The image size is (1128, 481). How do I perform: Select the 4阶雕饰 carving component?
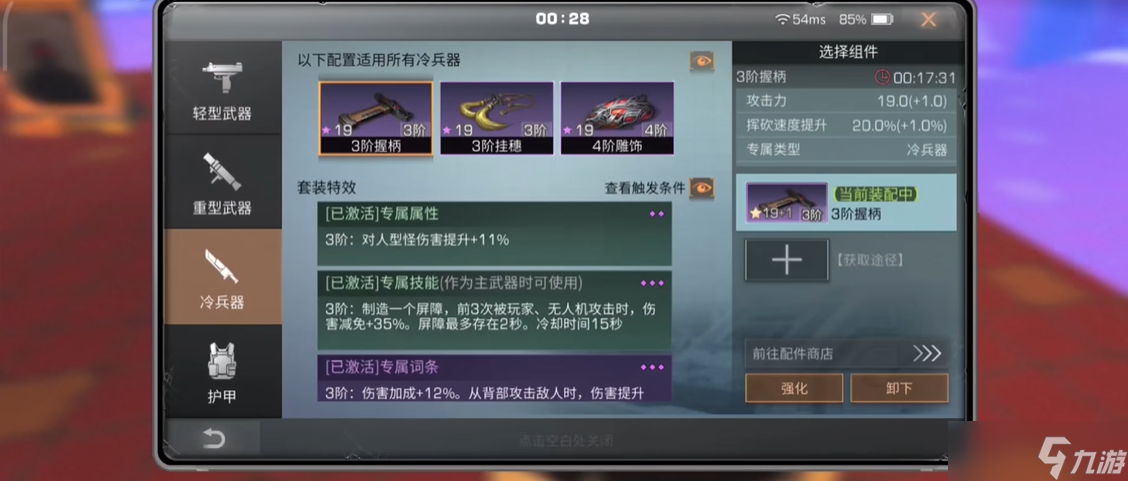(x=617, y=118)
